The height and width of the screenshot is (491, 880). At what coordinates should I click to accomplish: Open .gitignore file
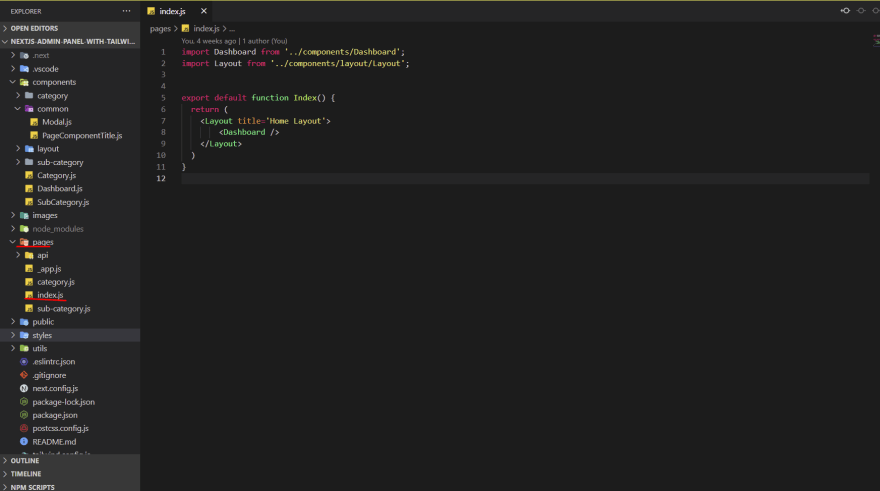pyautogui.click(x=49, y=375)
